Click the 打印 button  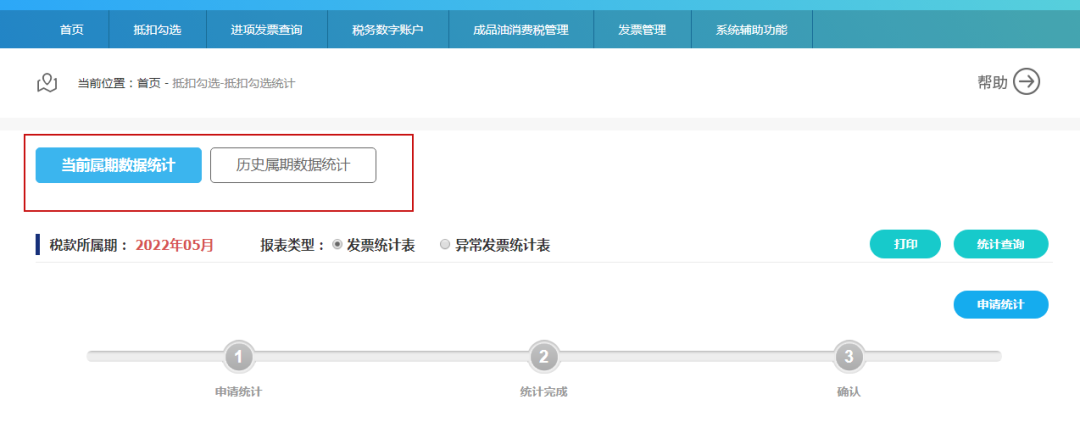905,244
